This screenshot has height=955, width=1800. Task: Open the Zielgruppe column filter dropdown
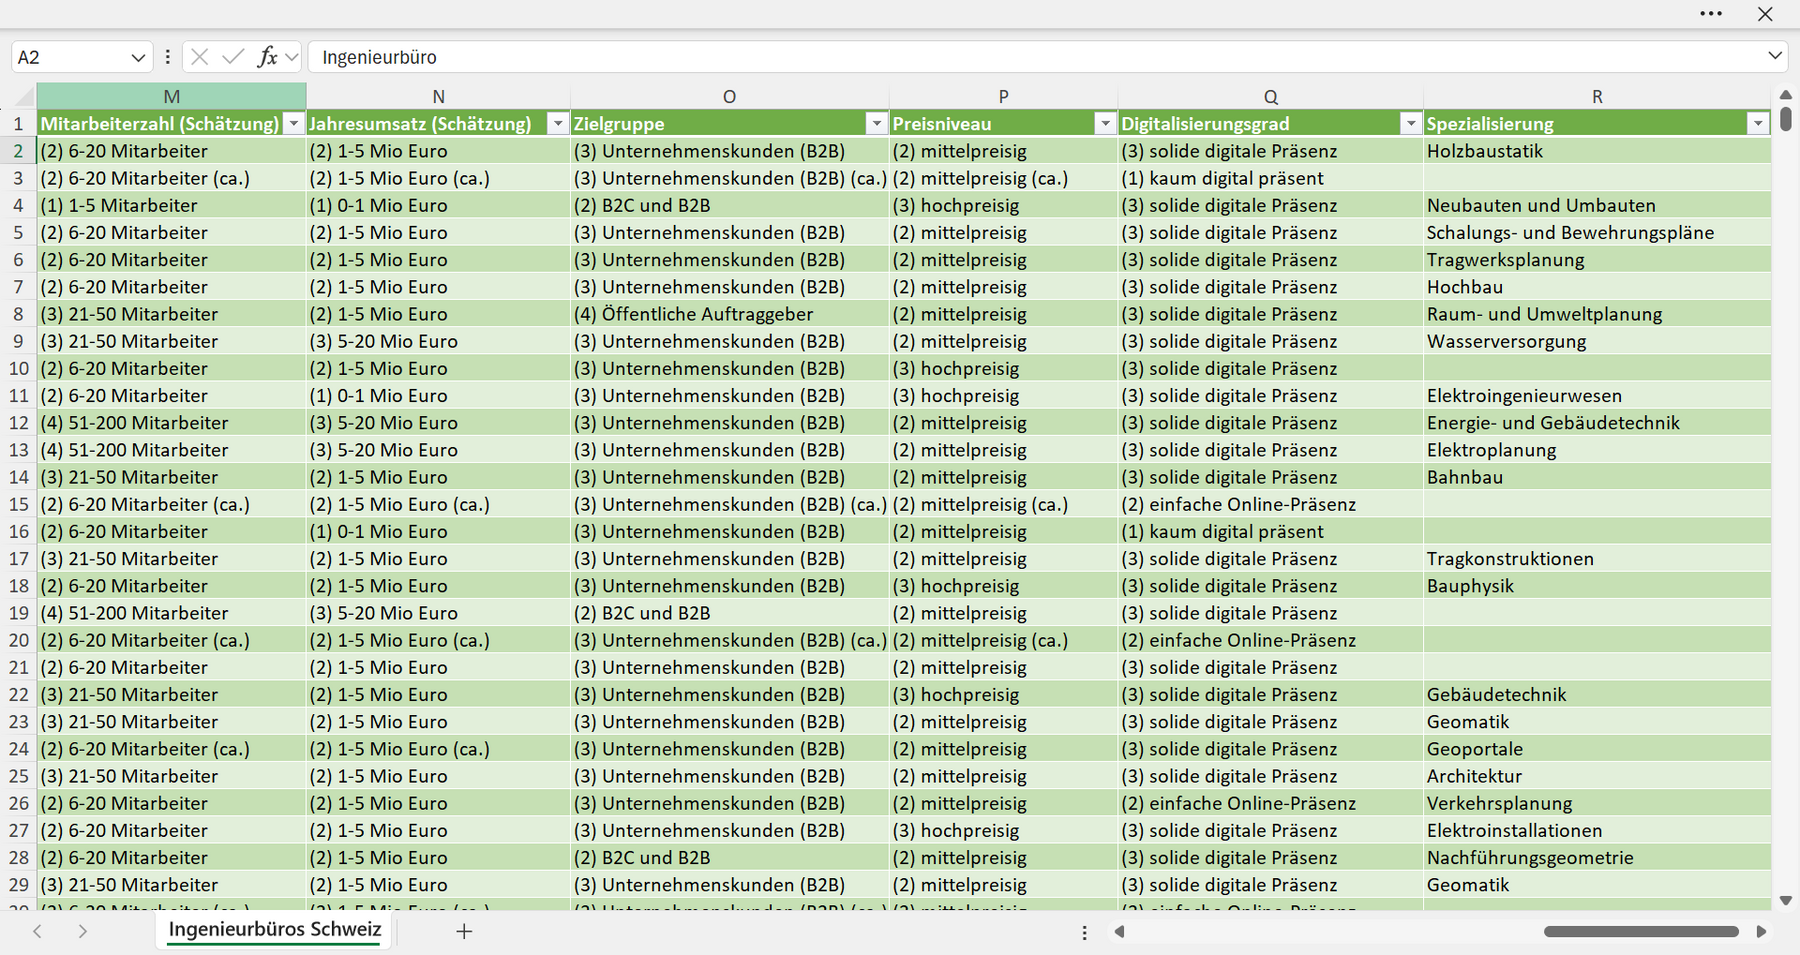(x=876, y=124)
